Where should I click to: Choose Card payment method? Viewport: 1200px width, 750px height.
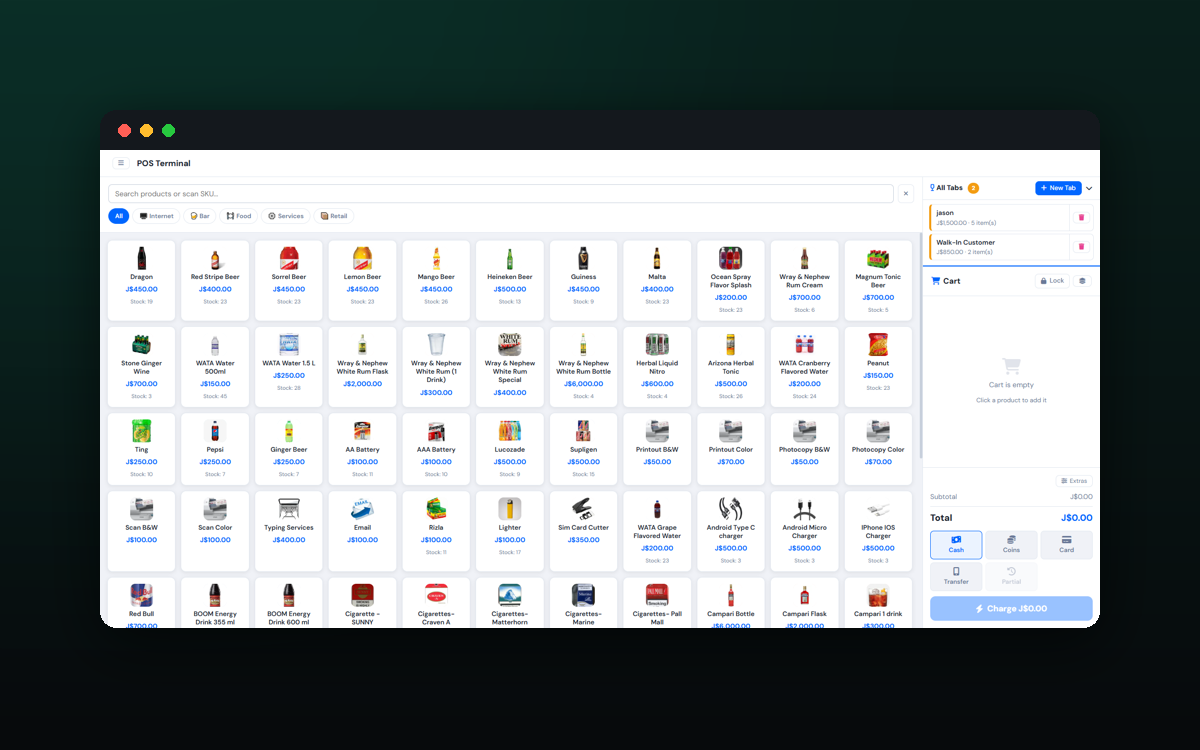point(1066,545)
